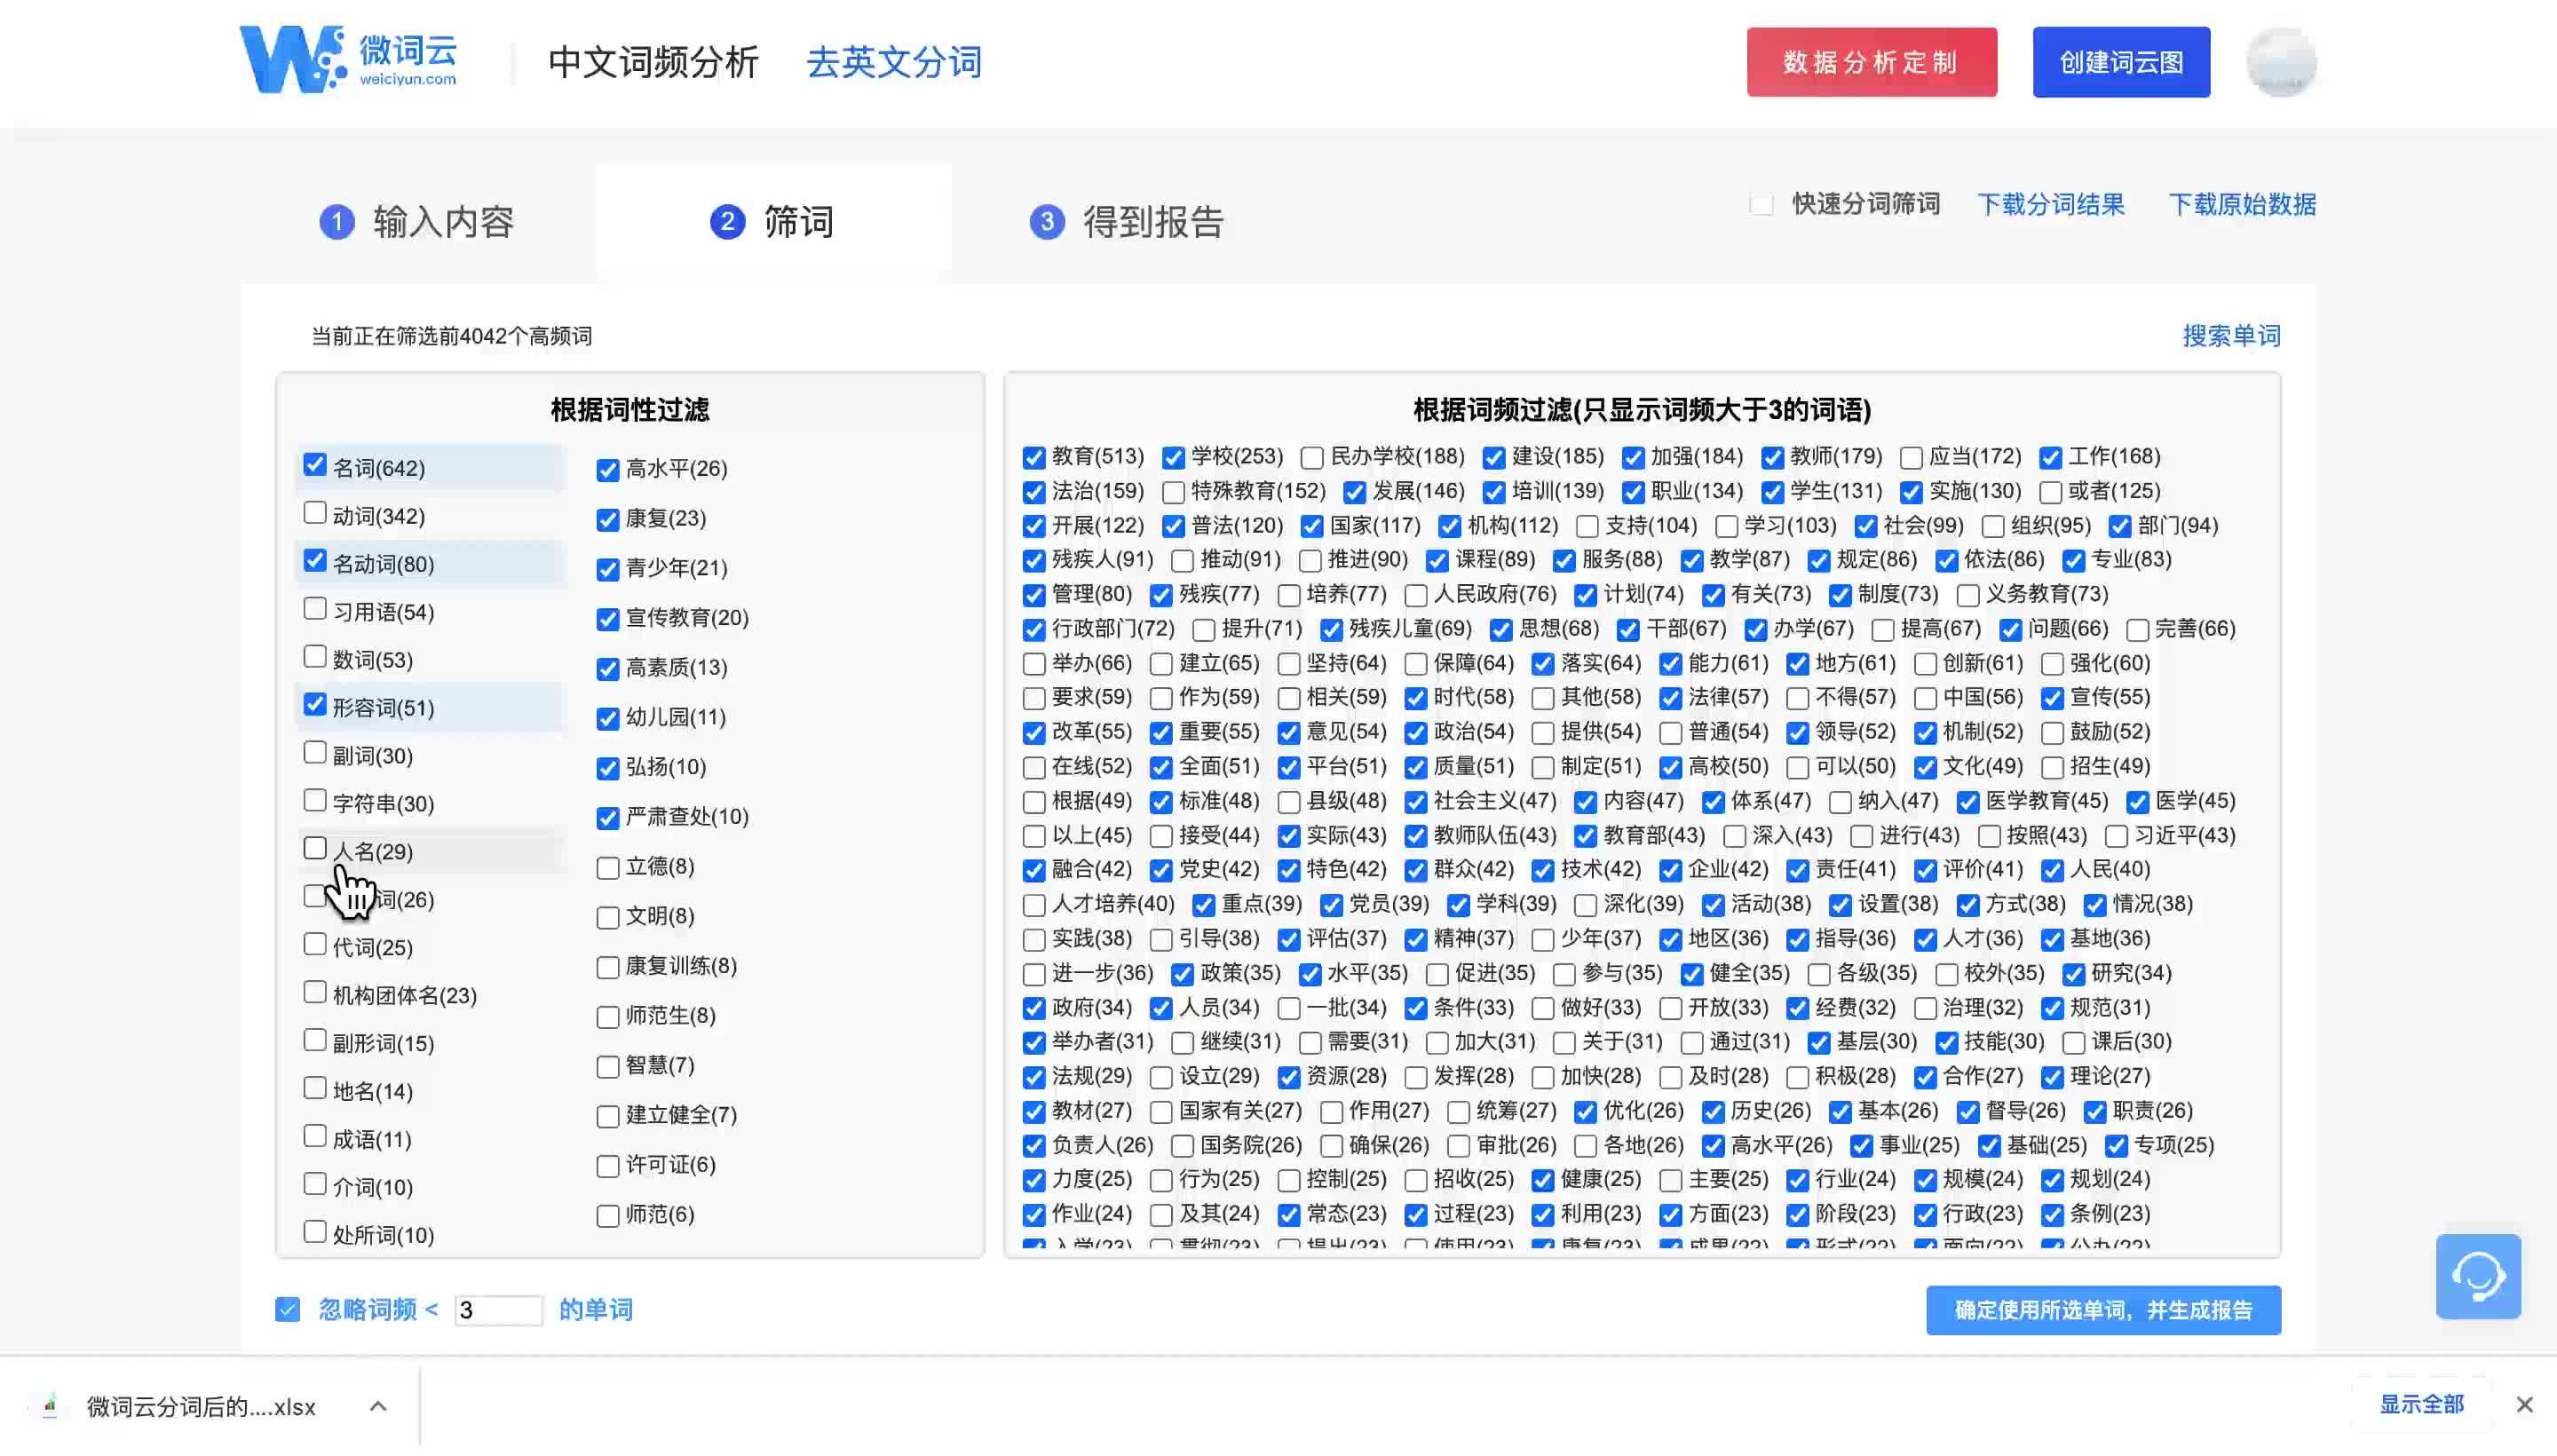Click 下载原始数据 link

(x=2242, y=204)
